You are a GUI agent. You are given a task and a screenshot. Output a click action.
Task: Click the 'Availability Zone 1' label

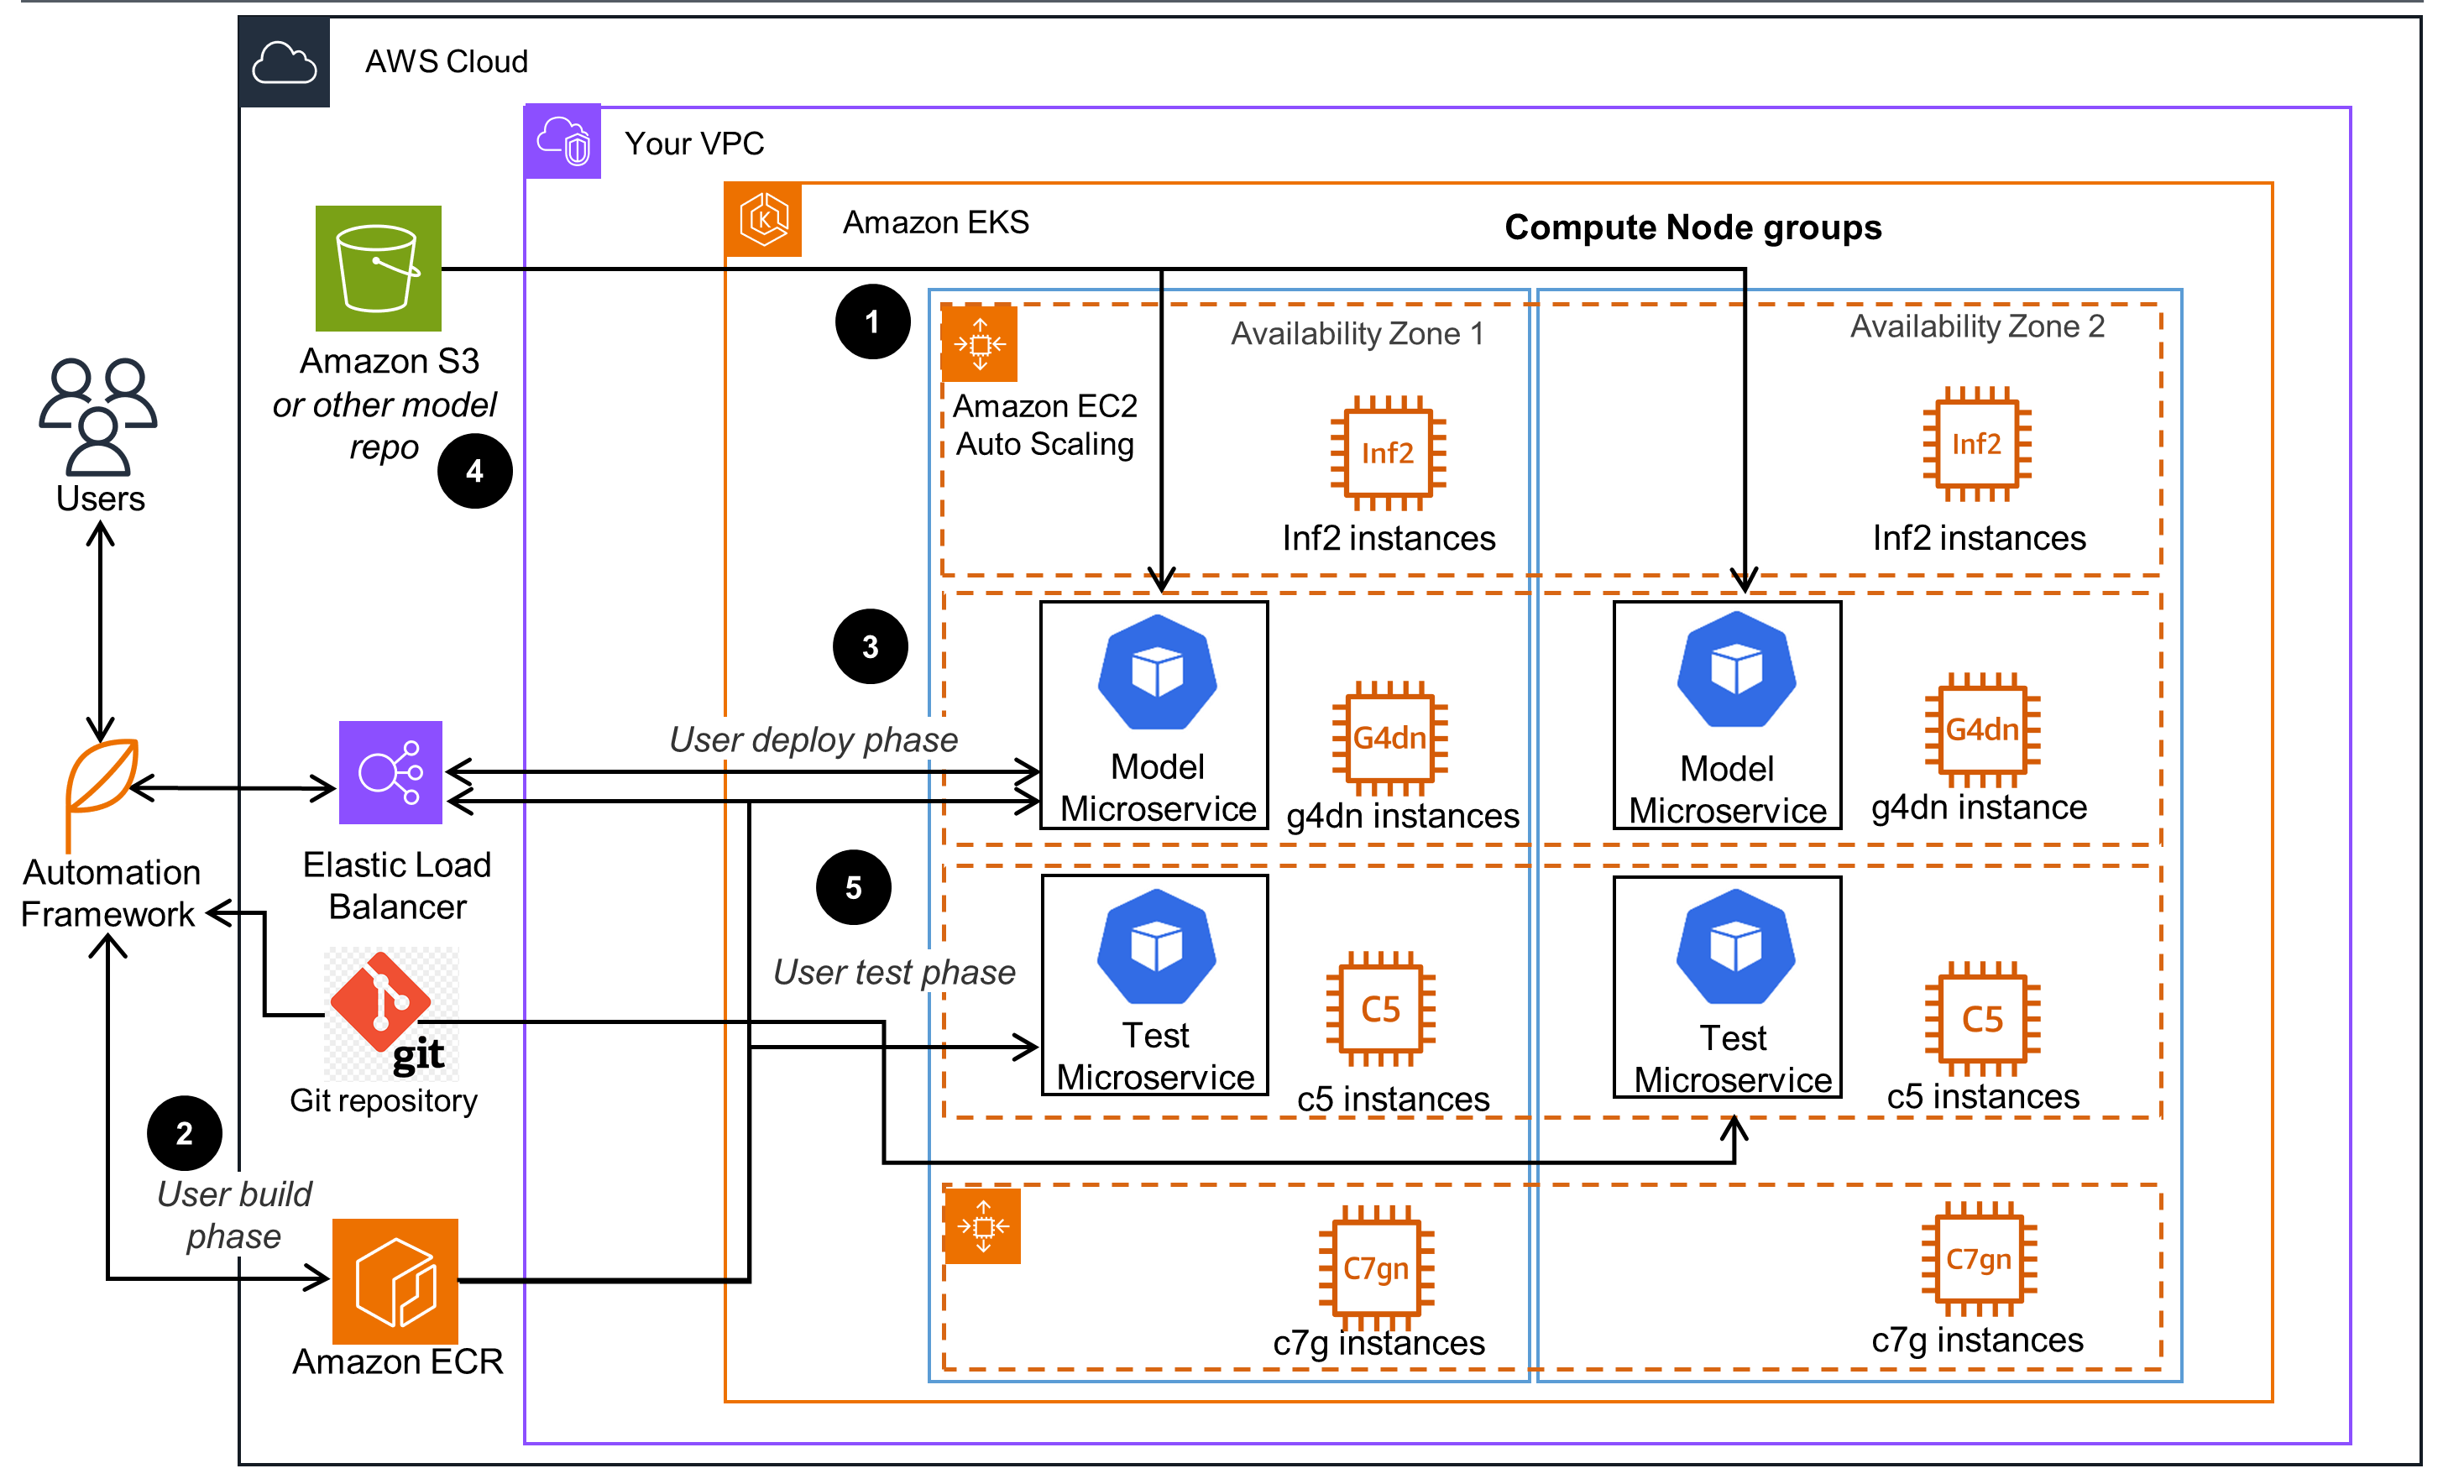1358,333
